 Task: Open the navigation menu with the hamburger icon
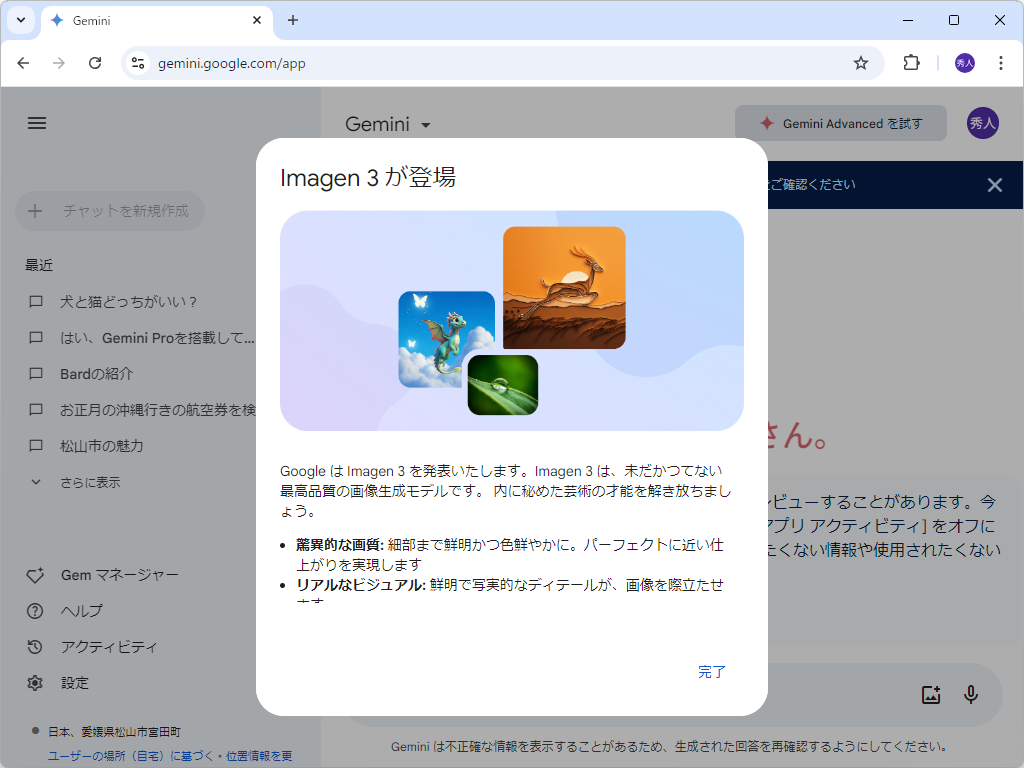37,123
